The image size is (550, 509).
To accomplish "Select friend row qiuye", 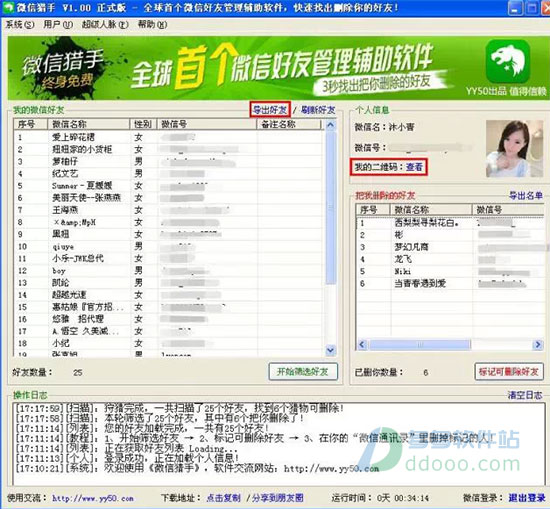I will click(x=168, y=246).
